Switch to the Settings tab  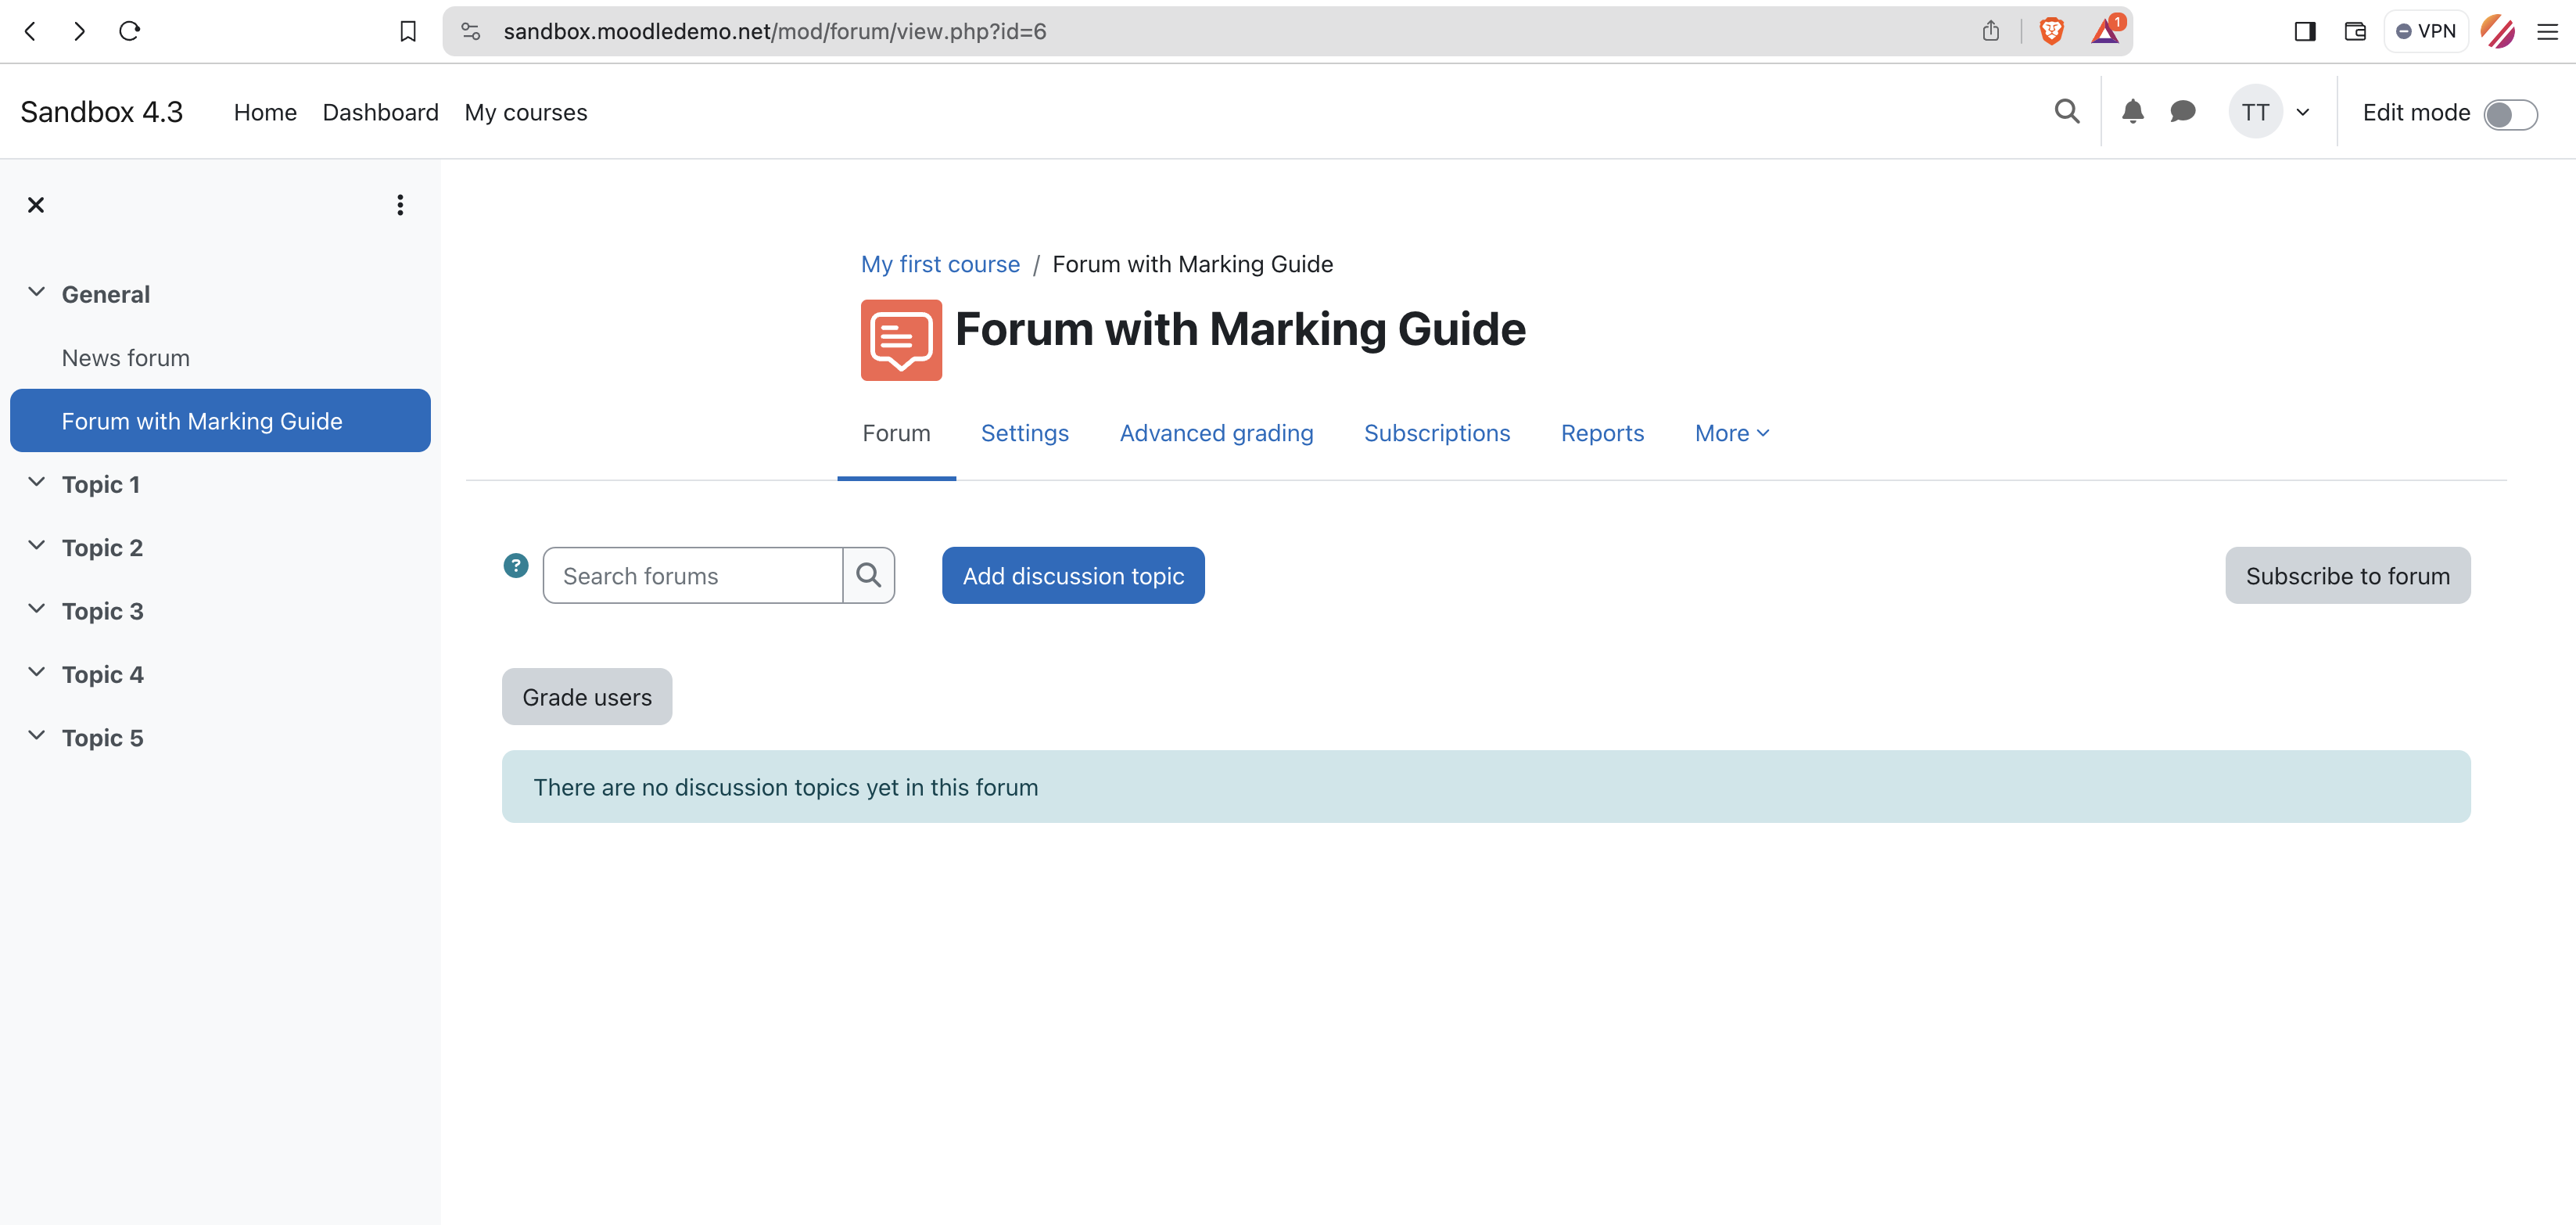coord(1024,433)
